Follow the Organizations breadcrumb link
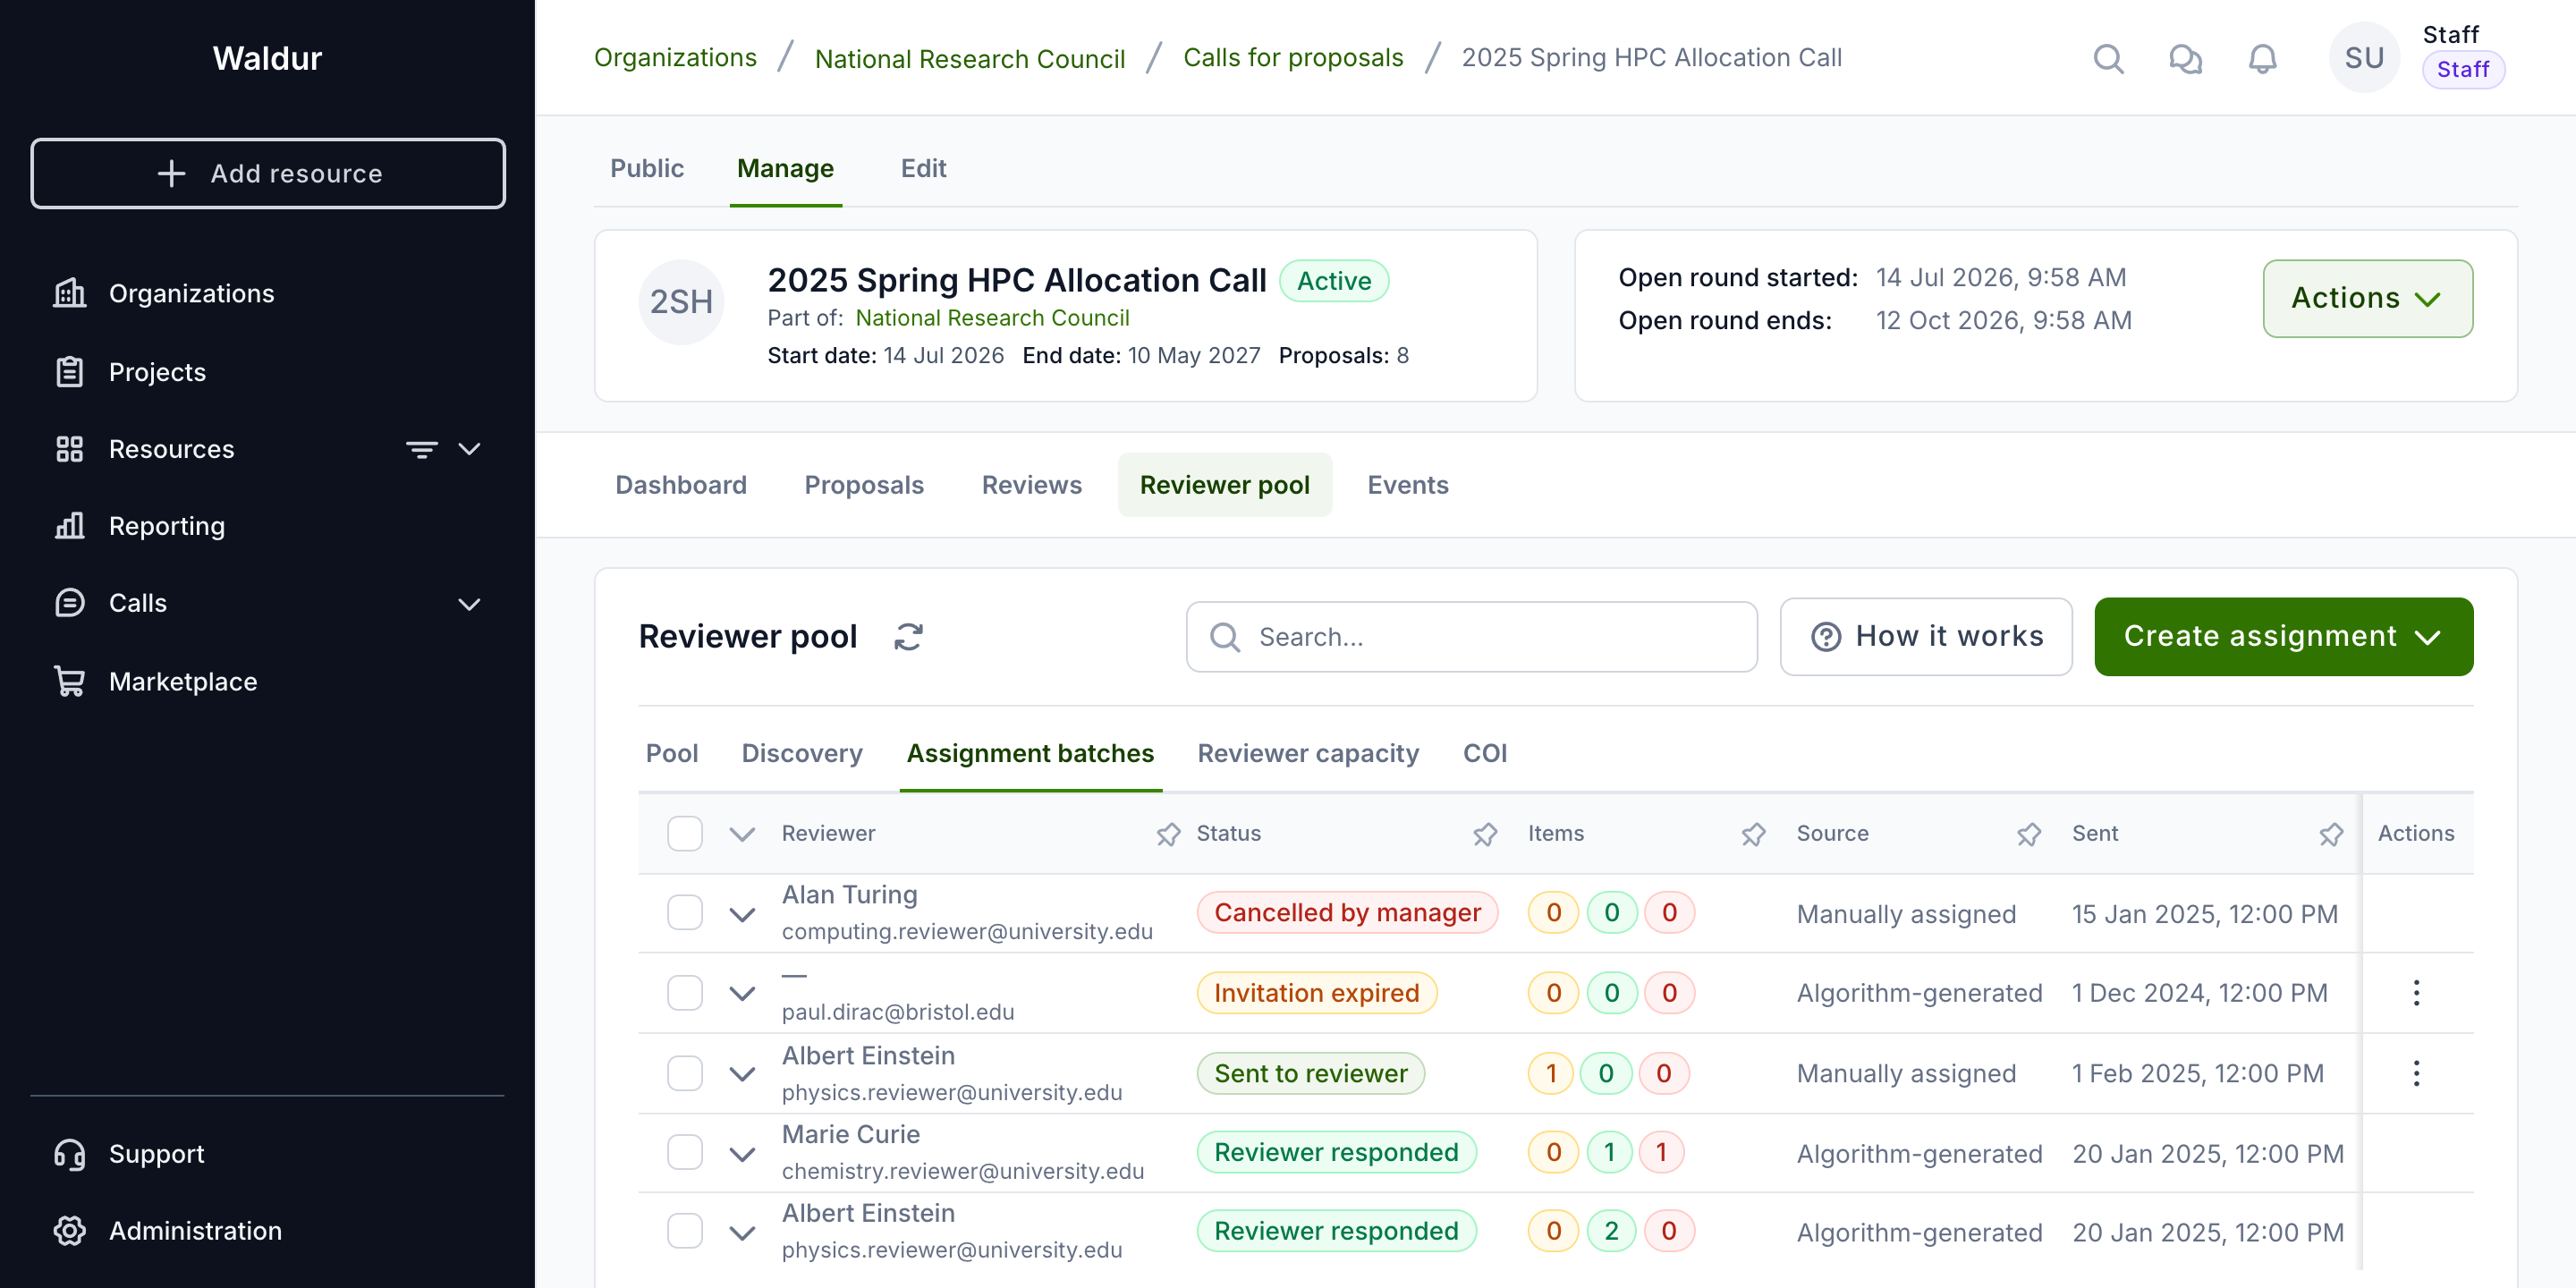This screenshot has height=1288, width=2576. point(675,58)
